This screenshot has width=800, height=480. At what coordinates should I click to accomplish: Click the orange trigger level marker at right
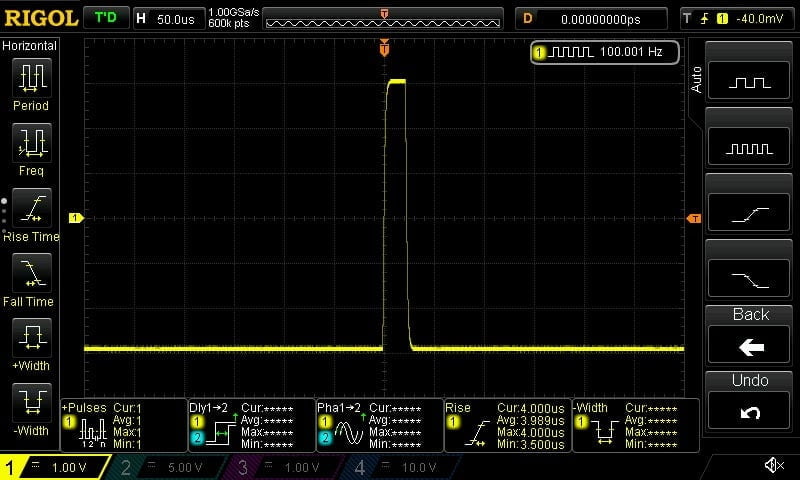point(694,218)
